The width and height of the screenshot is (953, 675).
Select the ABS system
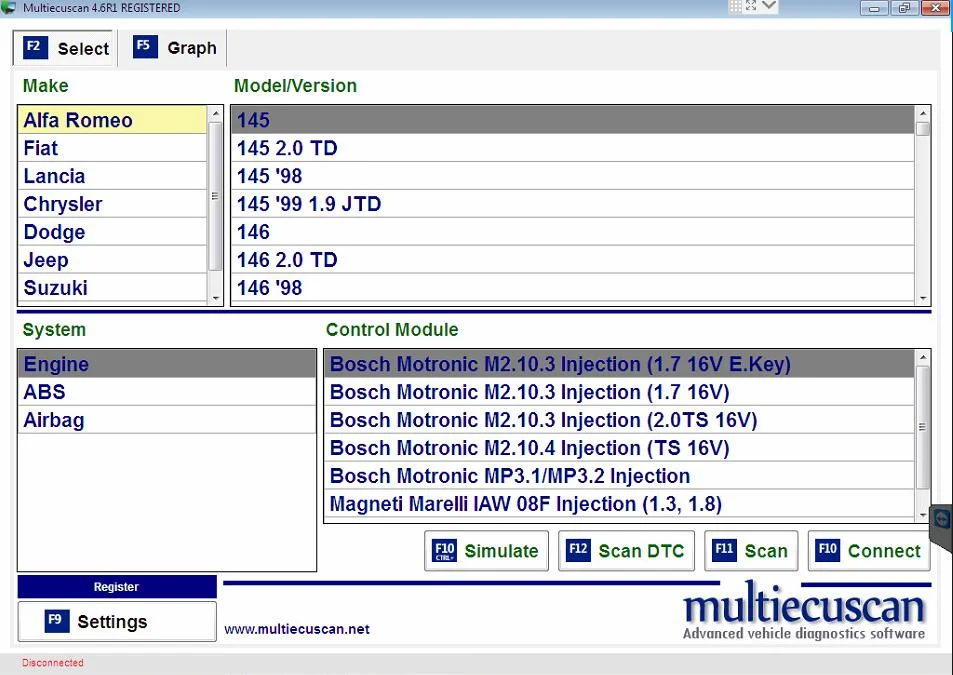(167, 392)
